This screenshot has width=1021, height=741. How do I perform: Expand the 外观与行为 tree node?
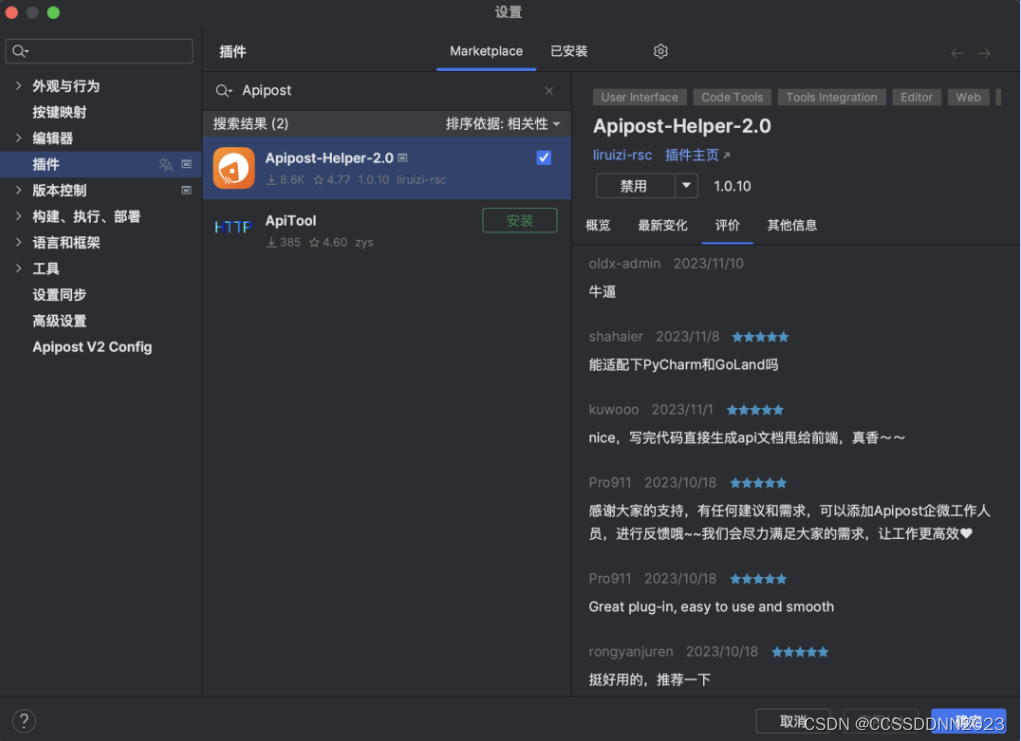coord(18,85)
